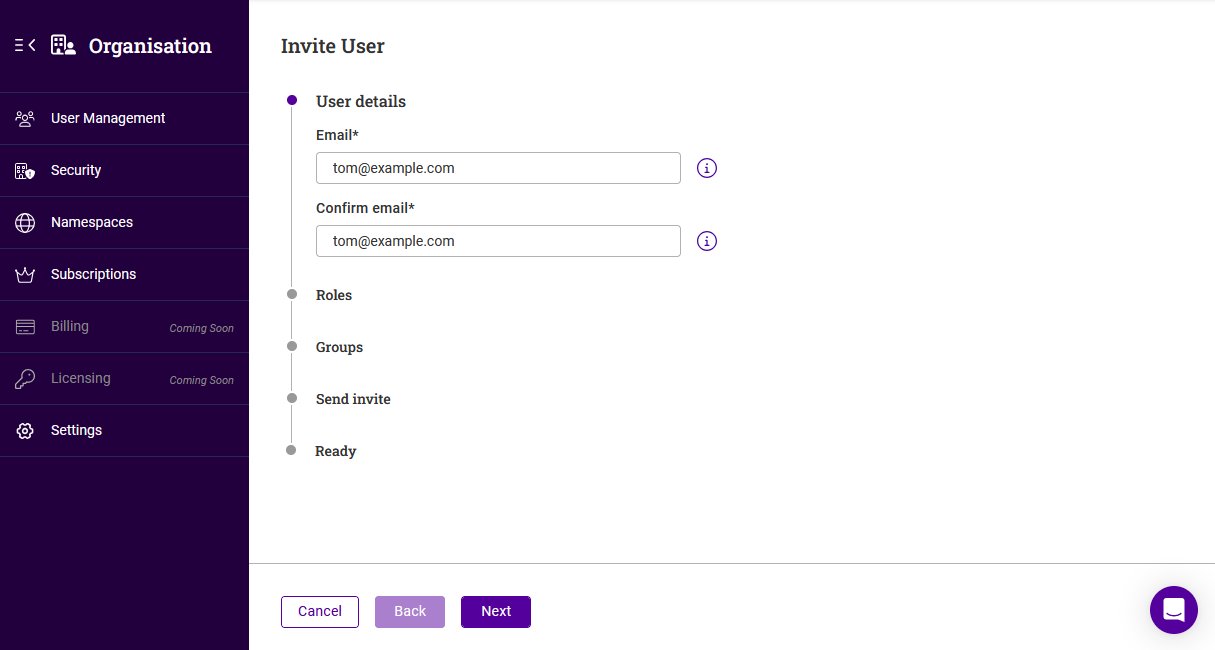Click the Namespaces globe icon
1215x650 pixels.
click(x=25, y=222)
